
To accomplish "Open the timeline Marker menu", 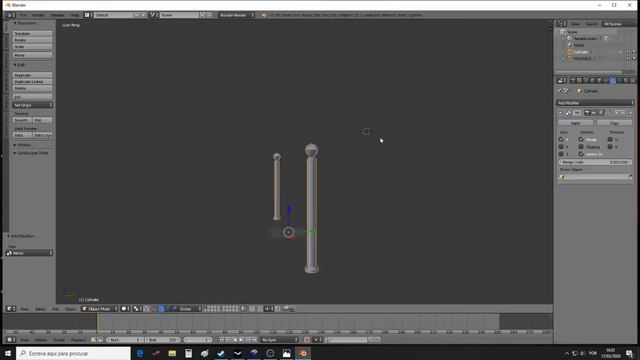I will pyautogui.click(x=41, y=340).
